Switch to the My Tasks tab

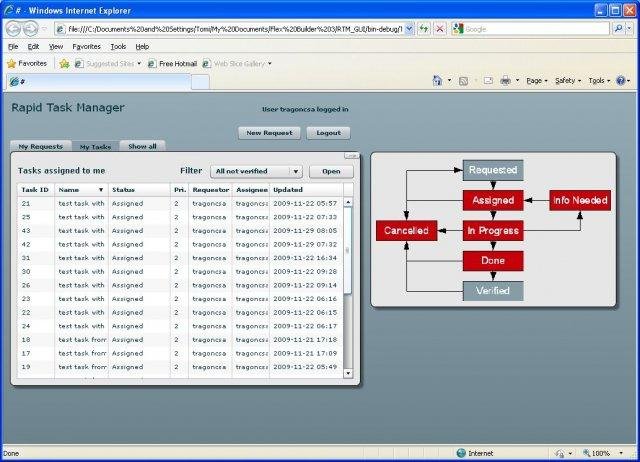point(96,147)
